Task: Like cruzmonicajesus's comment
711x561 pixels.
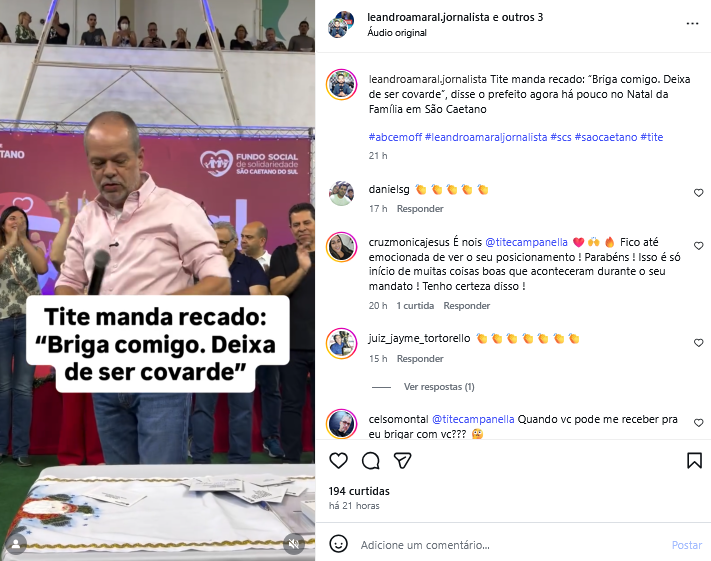Action: (698, 246)
